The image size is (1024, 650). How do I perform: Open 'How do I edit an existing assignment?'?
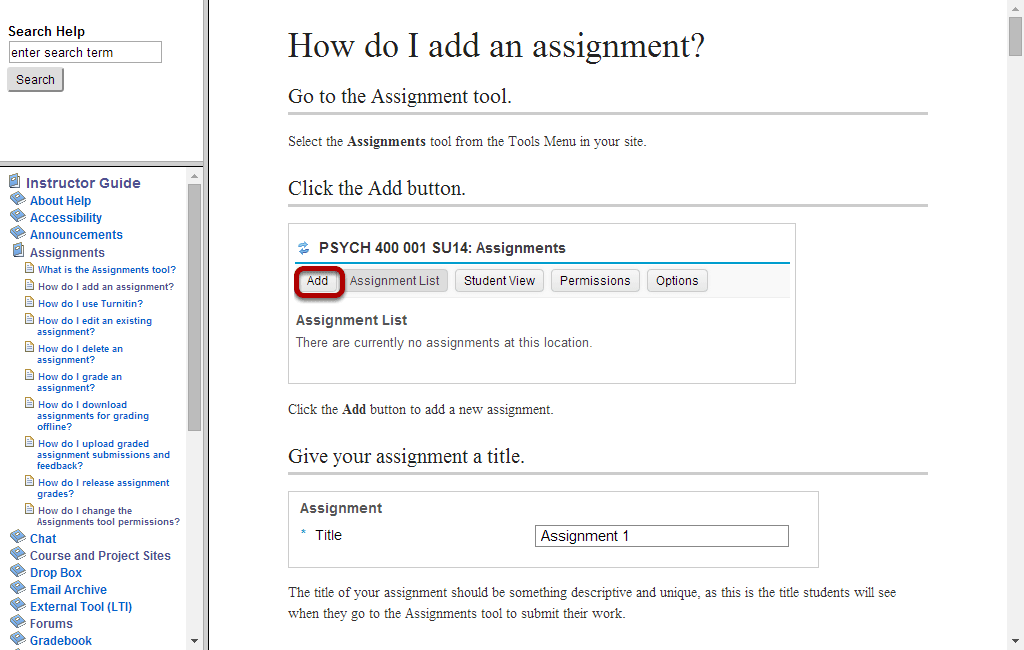[x=95, y=326]
